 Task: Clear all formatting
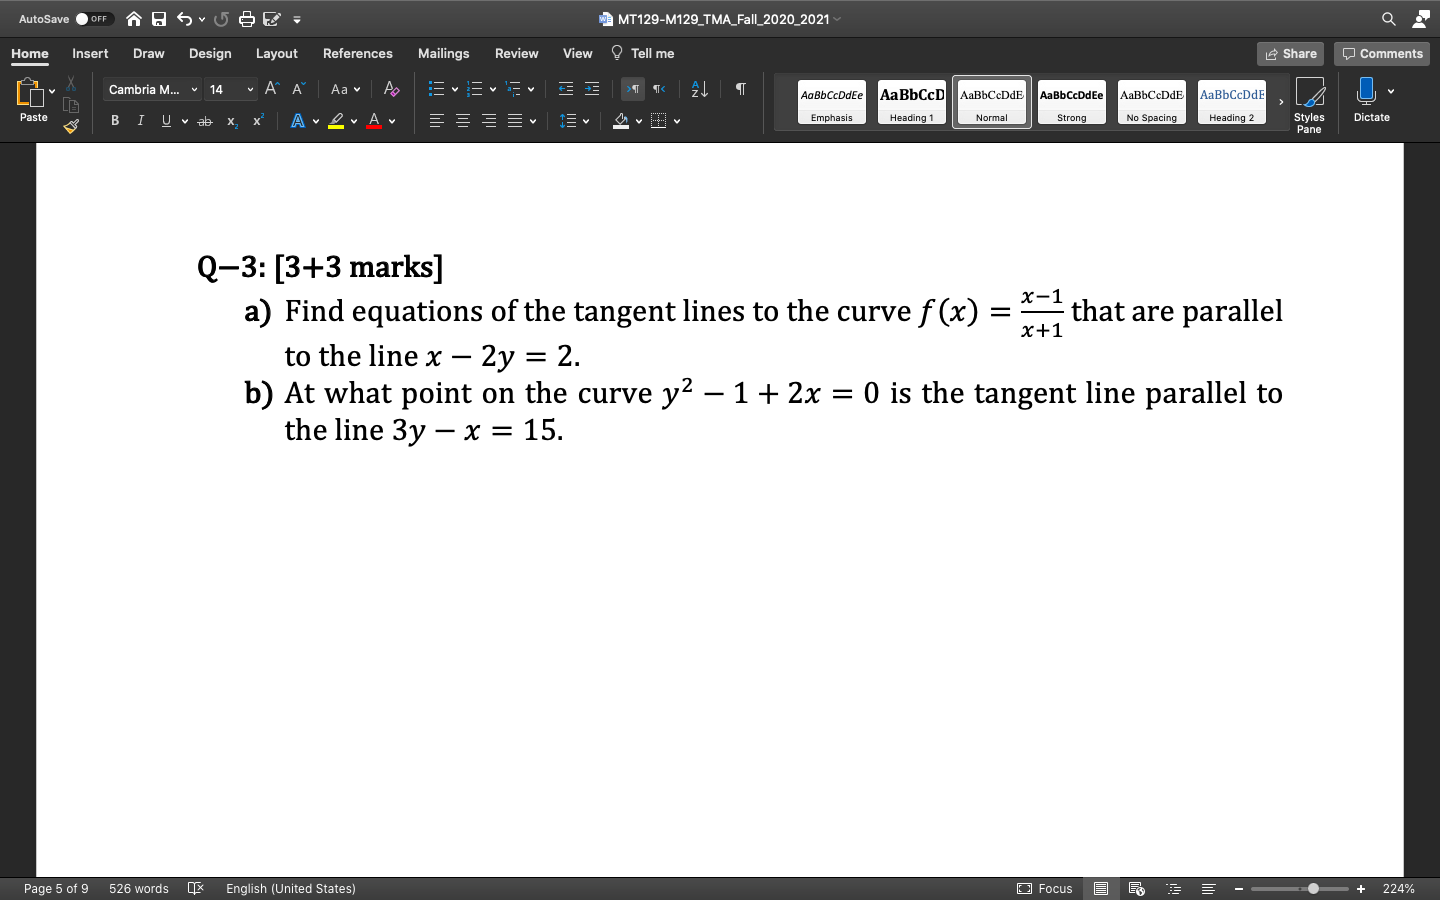click(392, 89)
